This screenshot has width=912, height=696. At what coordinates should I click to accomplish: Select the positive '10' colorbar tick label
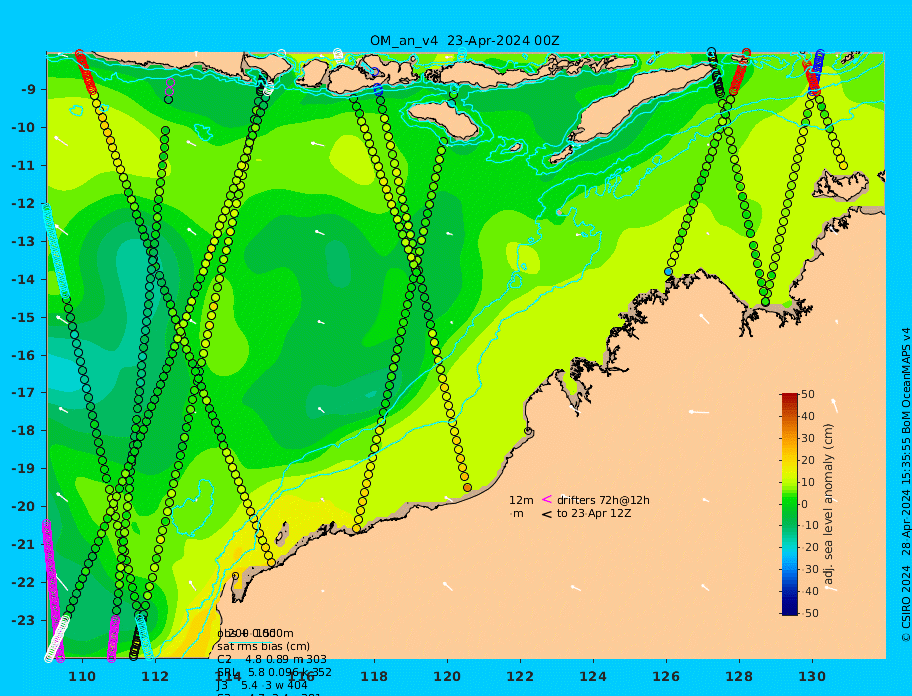(808, 482)
